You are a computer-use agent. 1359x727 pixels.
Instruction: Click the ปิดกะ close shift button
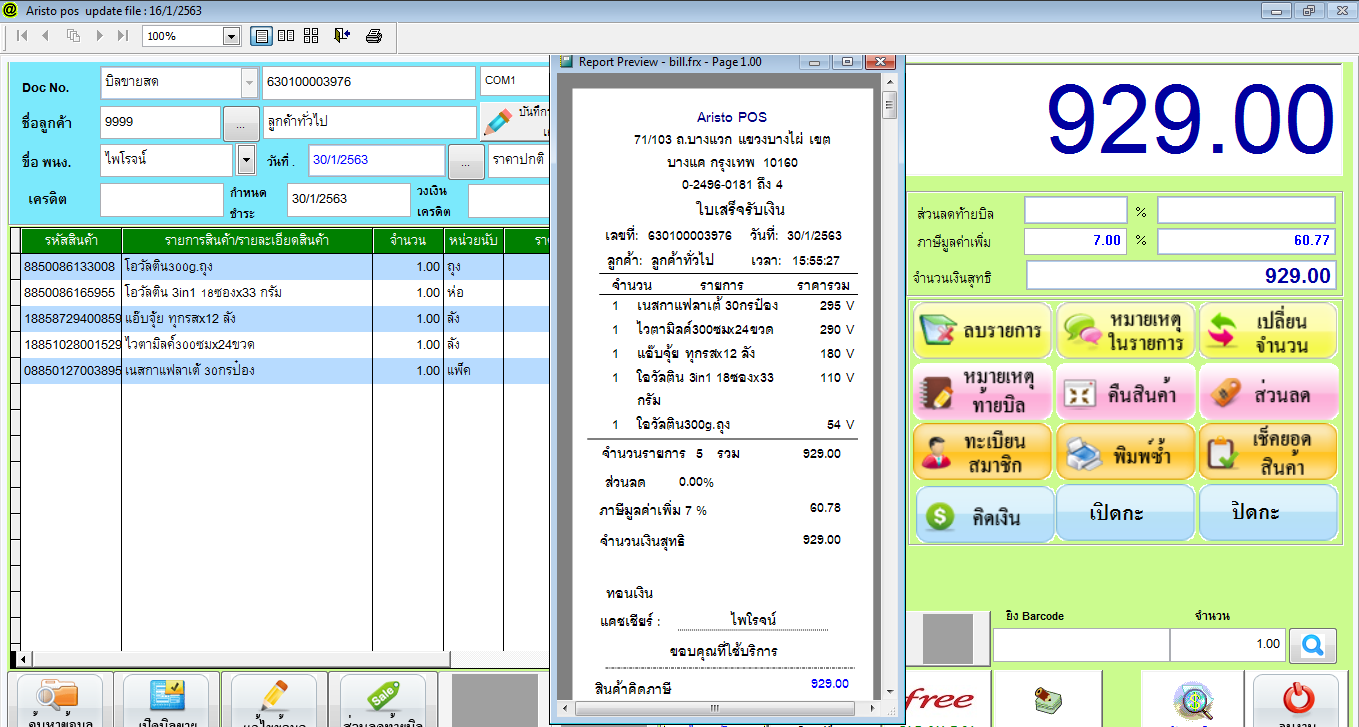[x=1268, y=514]
